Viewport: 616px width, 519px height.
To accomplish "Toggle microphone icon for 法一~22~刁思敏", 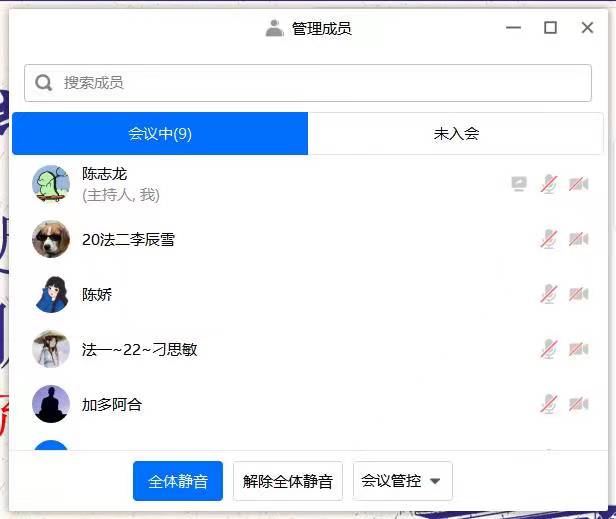I will click(x=549, y=349).
